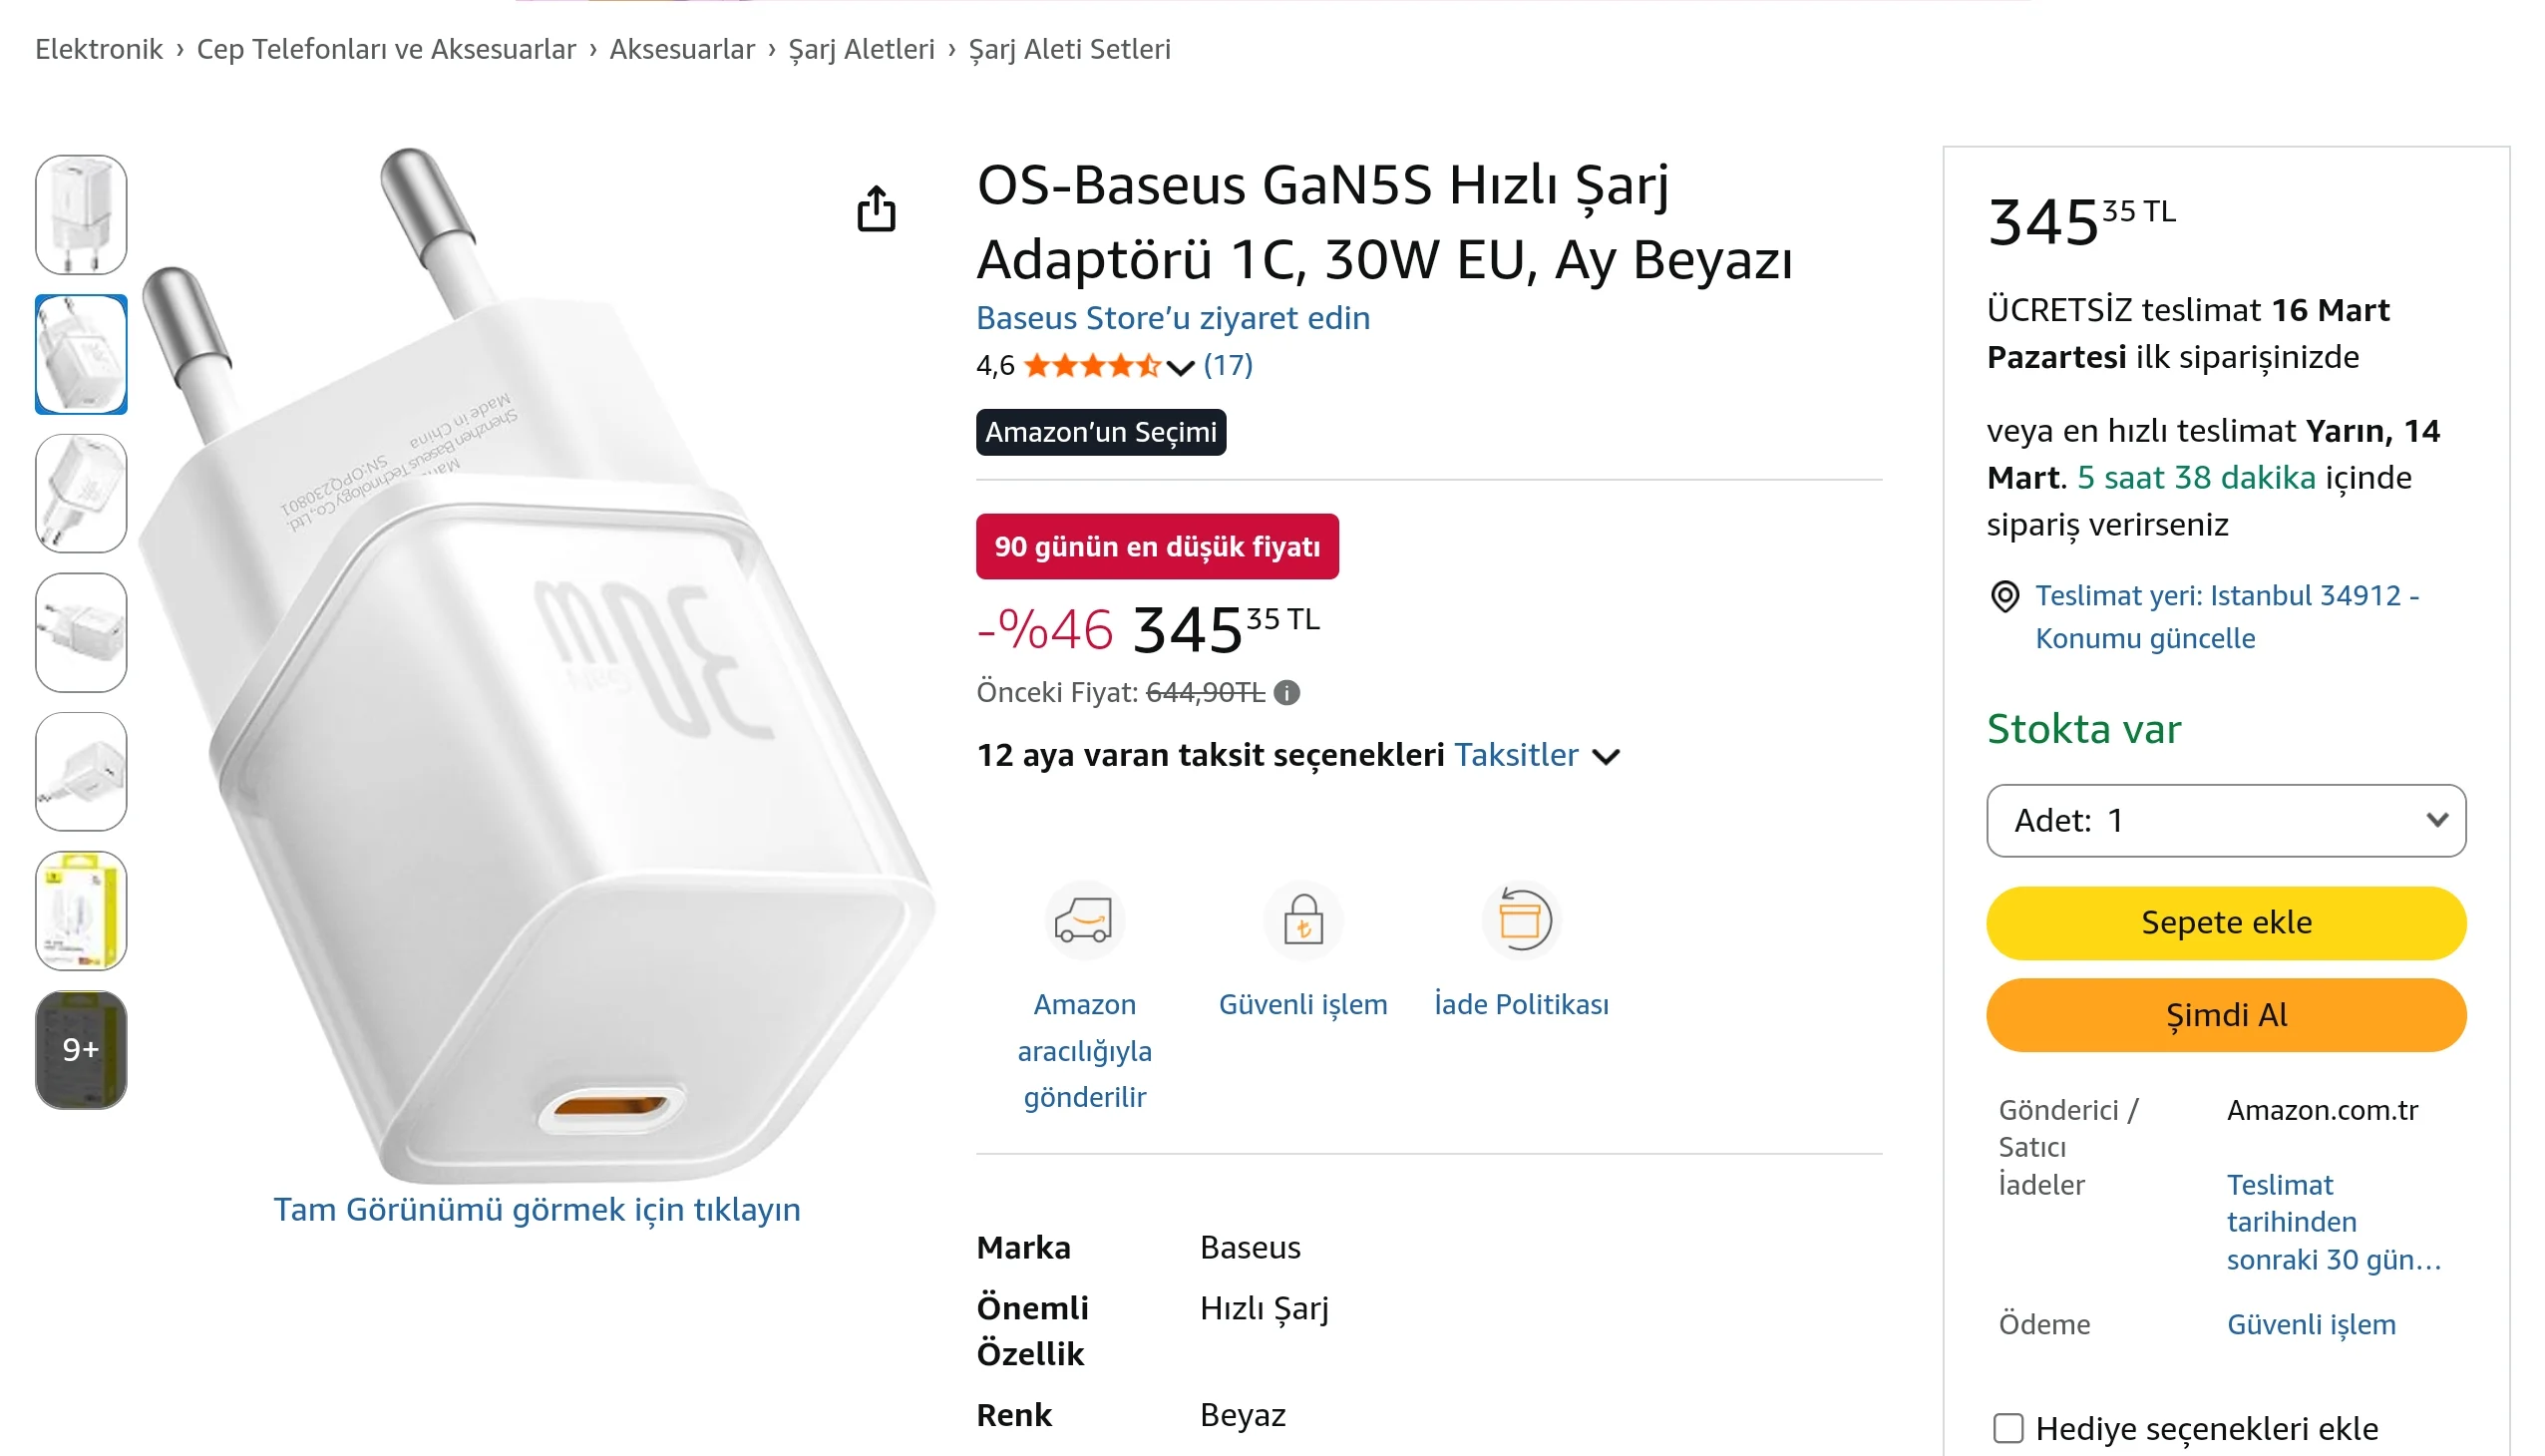
Task: Open the Adet quantity dropdown
Action: 2226,820
